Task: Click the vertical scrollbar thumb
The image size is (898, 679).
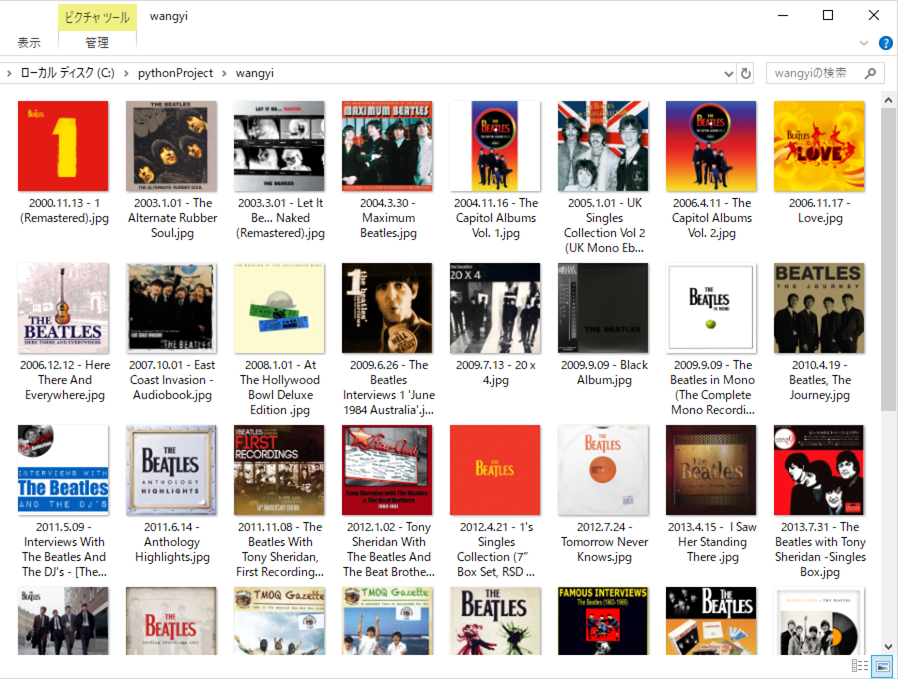Action: click(888, 259)
